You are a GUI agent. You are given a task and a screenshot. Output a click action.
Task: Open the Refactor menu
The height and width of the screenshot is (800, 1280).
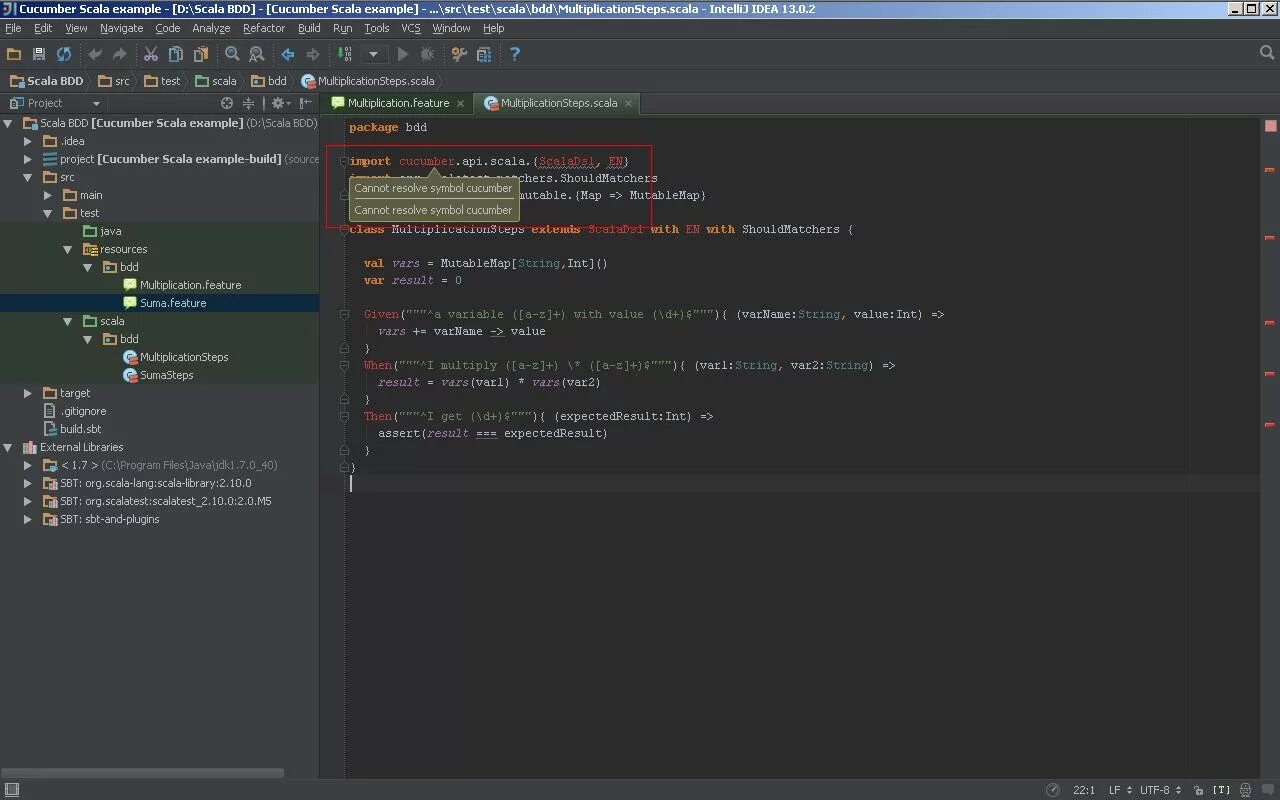(264, 28)
